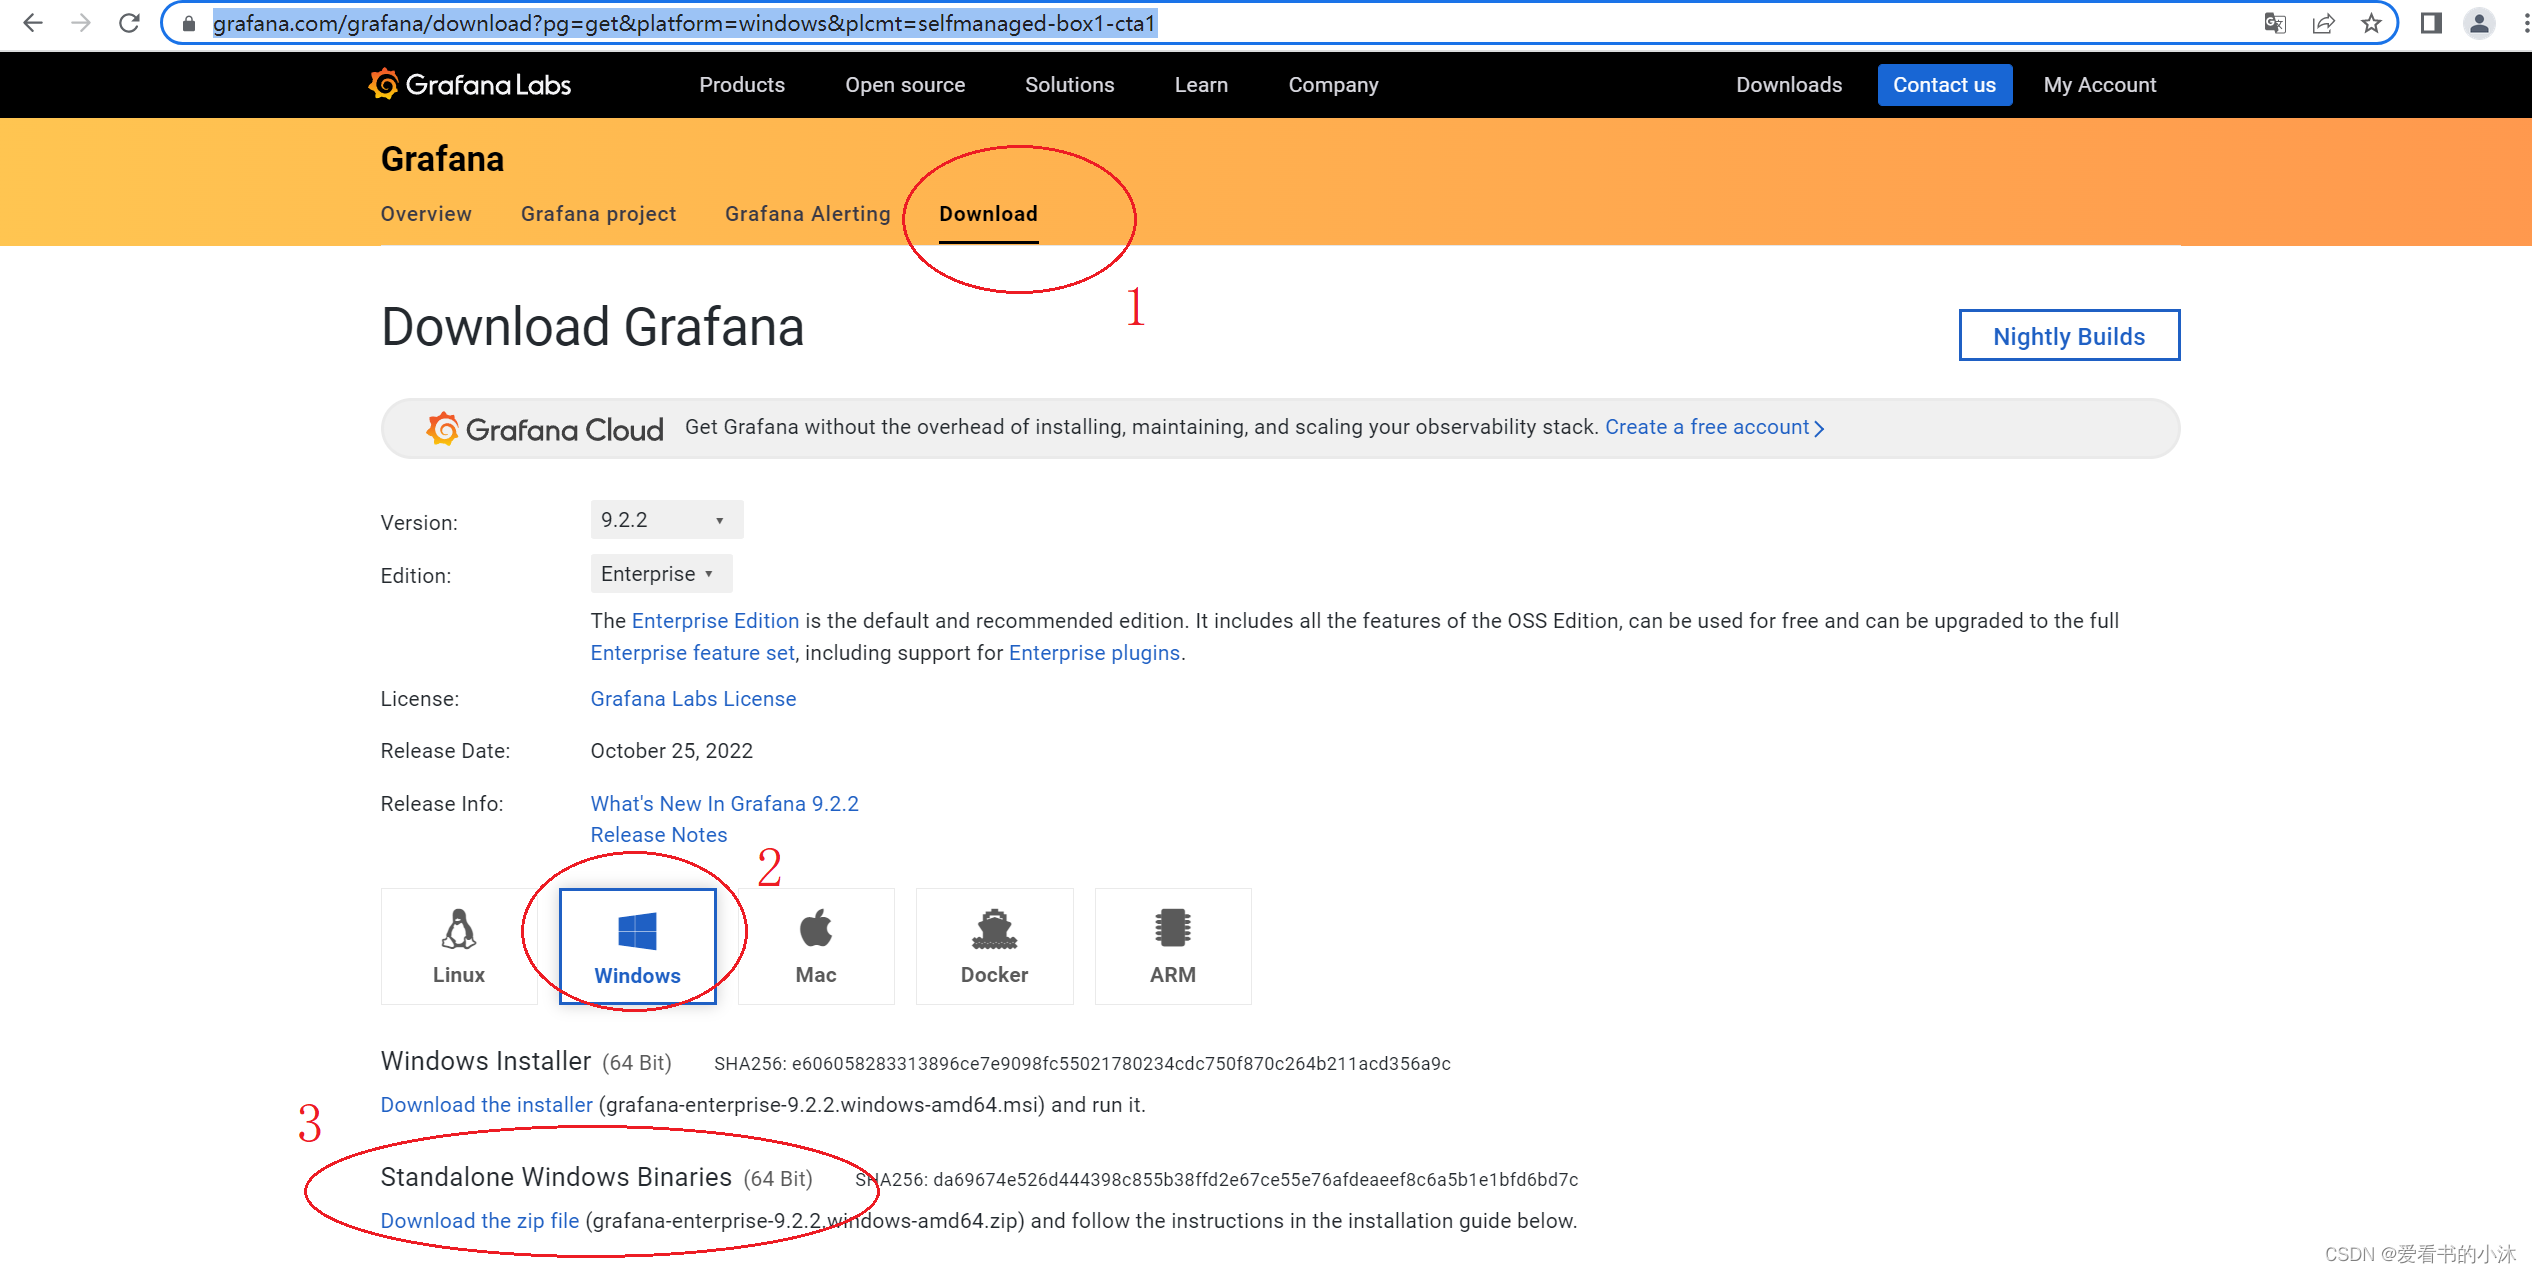Image resolution: width=2532 pixels, height=1273 pixels.
Task: Select the ARM chip platform tile
Action: (x=1173, y=946)
